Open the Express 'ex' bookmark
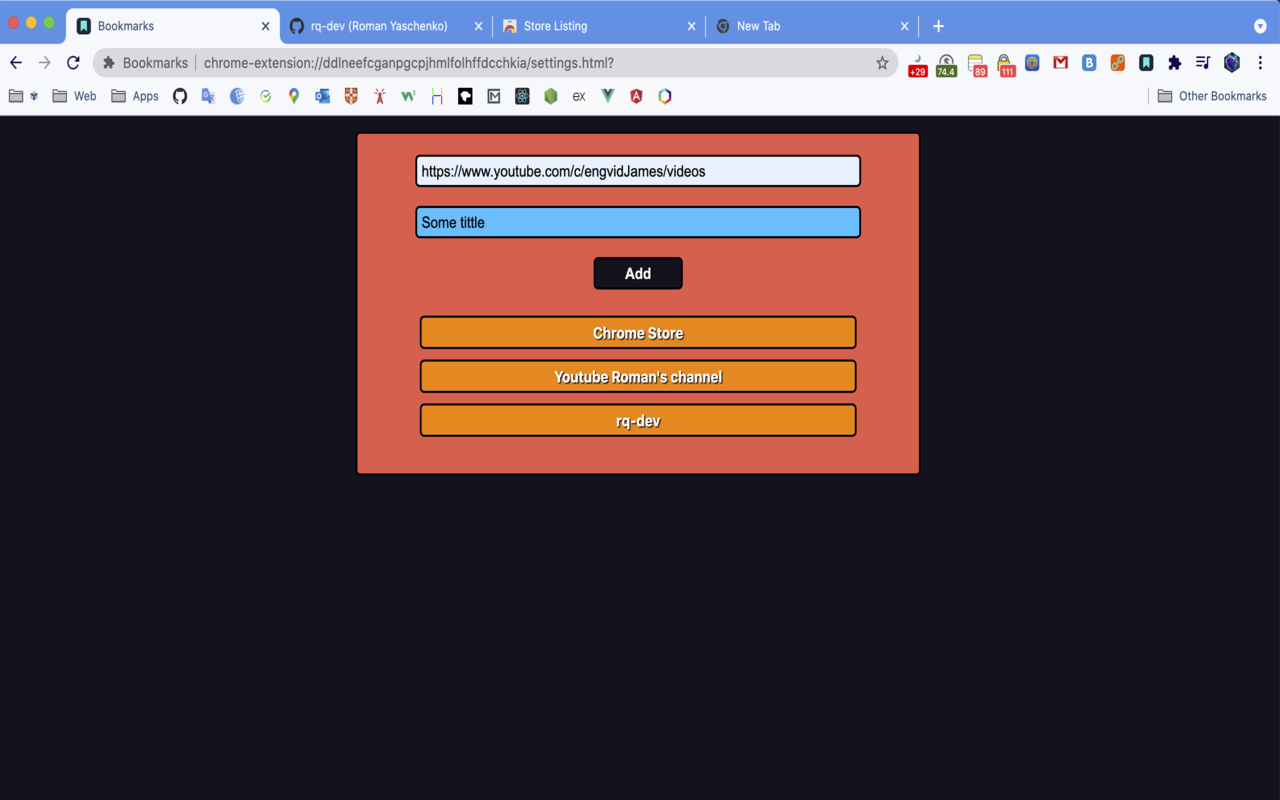 579,96
